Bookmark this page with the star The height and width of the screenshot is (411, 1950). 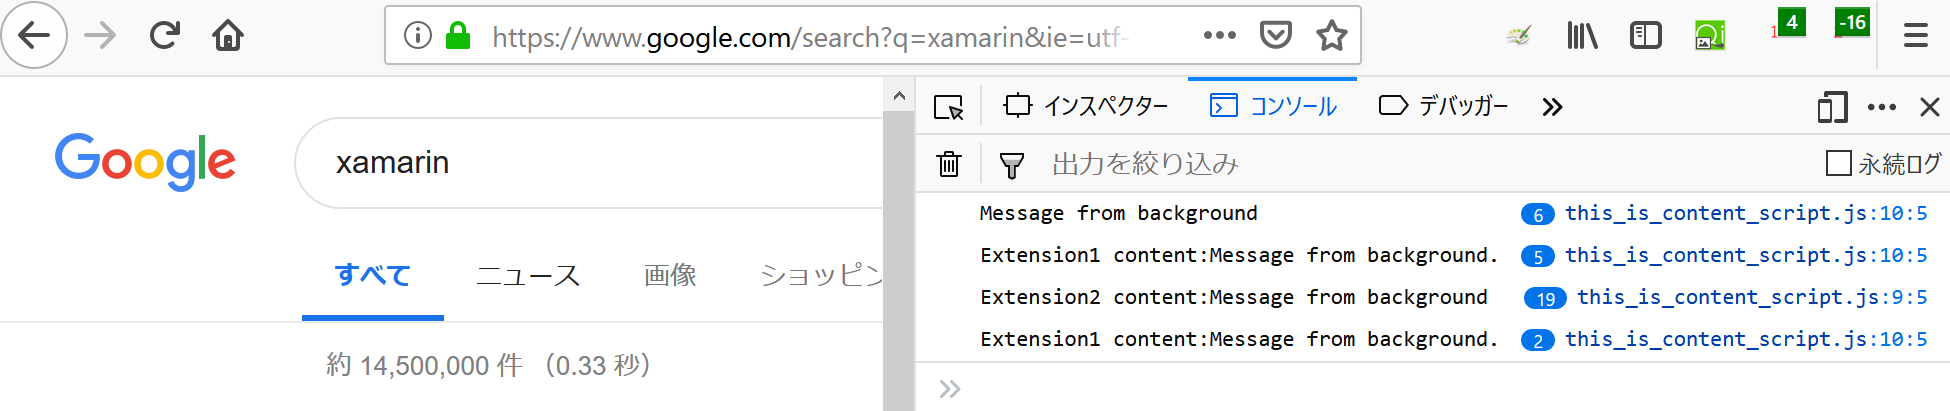tap(1331, 36)
